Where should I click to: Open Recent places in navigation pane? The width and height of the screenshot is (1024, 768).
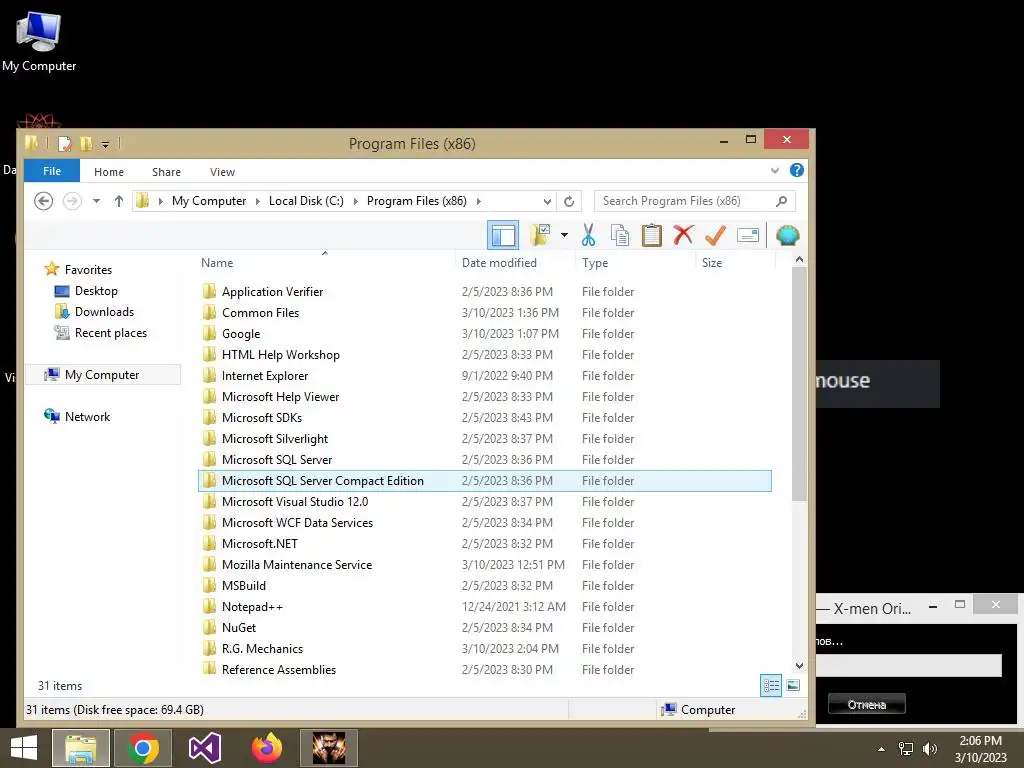pyautogui.click(x=111, y=332)
